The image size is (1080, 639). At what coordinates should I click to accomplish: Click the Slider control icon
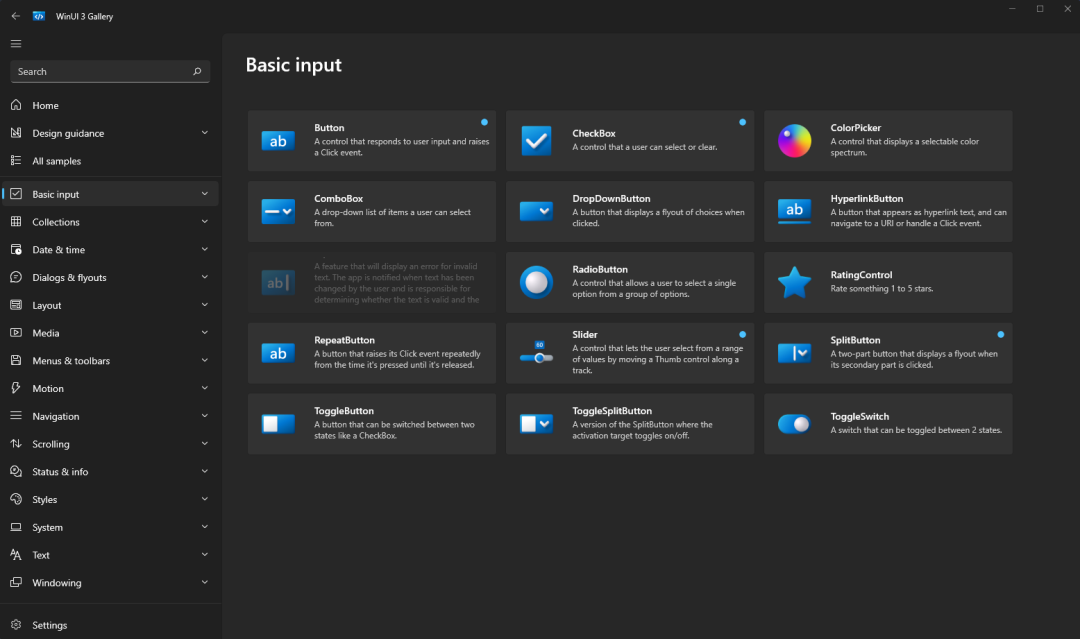(x=536, y=353)
